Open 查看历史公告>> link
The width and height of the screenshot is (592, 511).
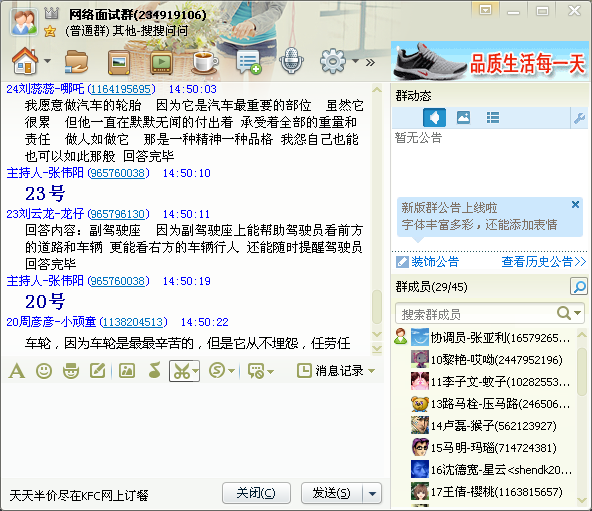pos(544,261)
